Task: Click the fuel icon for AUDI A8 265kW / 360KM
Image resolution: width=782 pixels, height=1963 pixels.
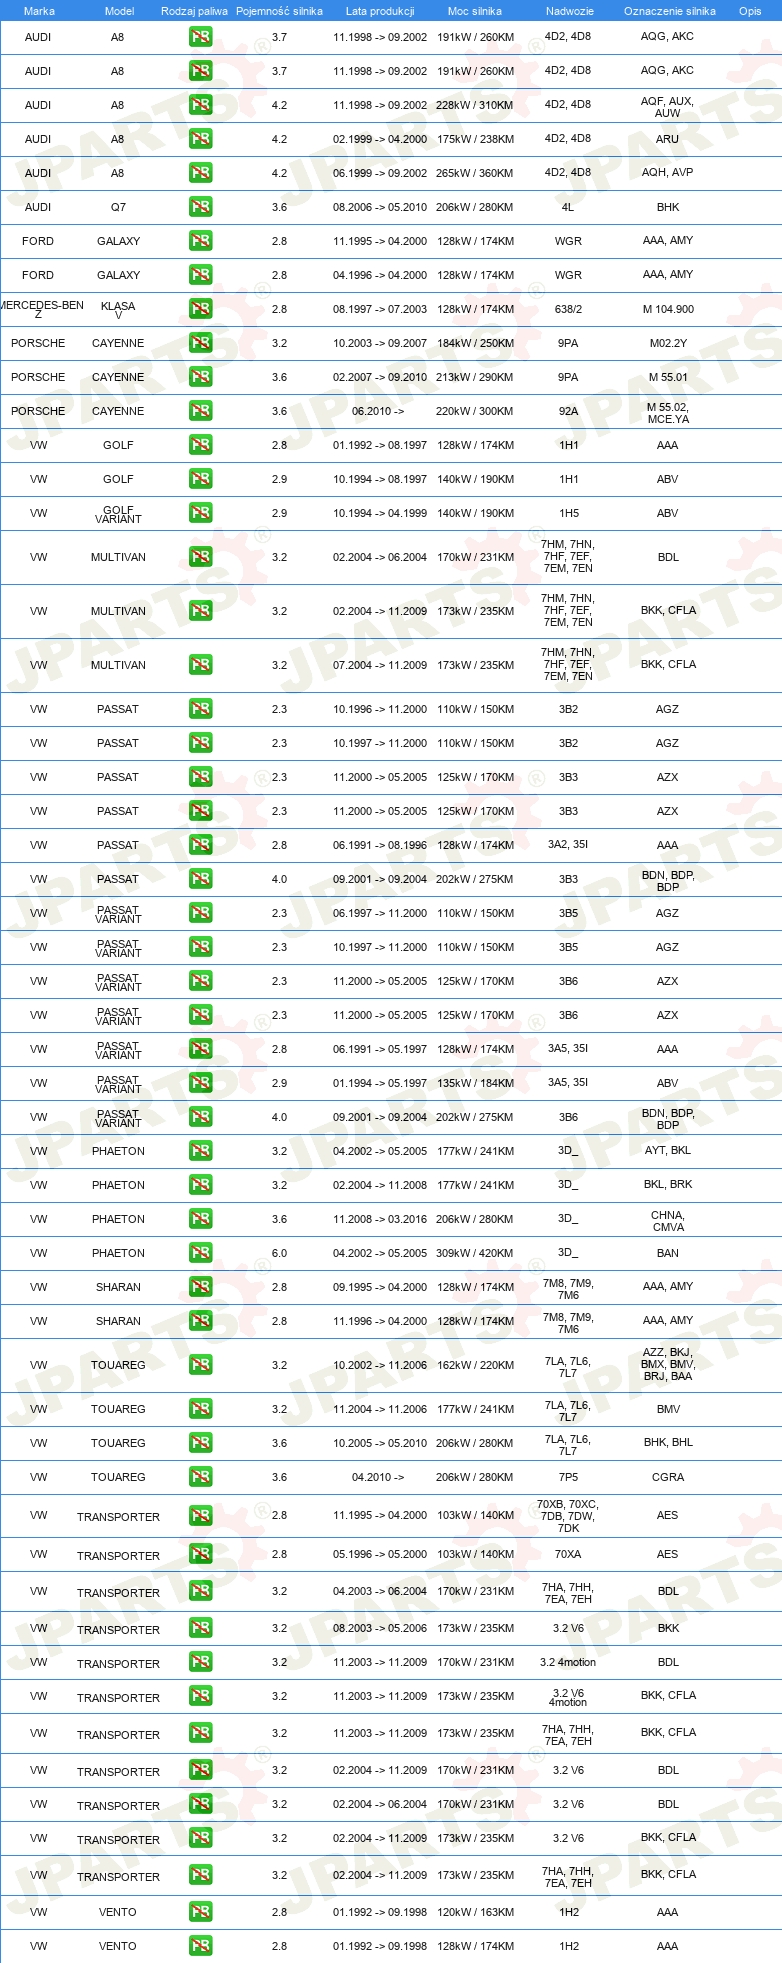Action: pyautogui.click(x=200, y=173)
